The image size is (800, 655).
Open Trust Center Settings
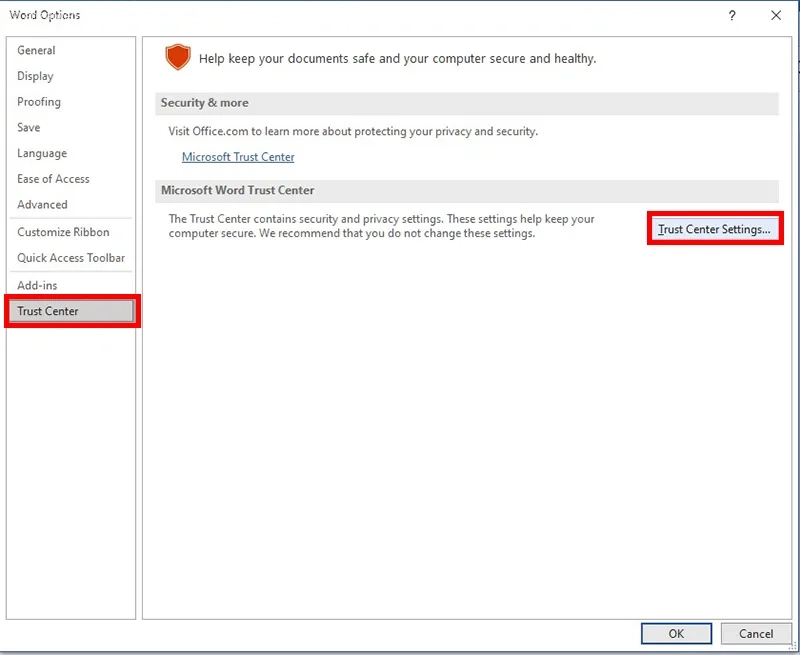point(713,229)
